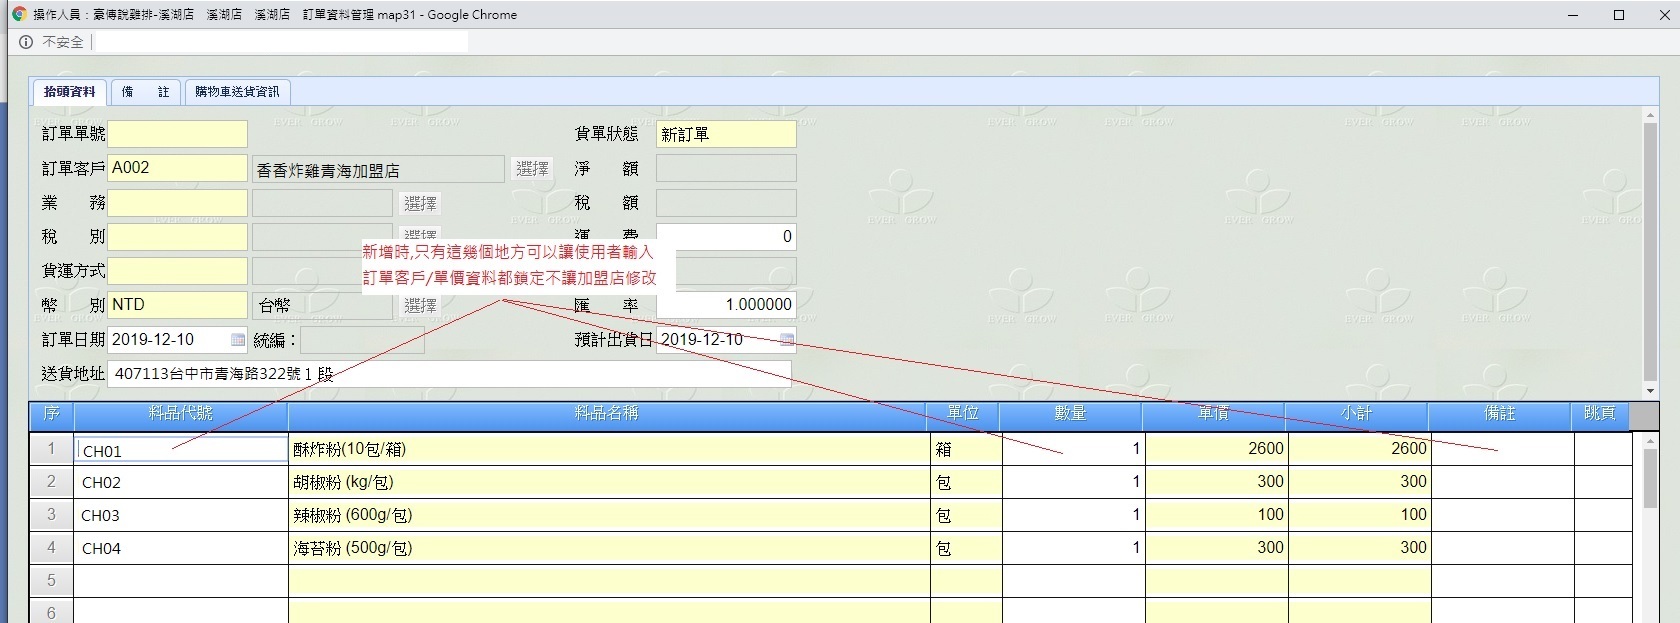Open the 預計出貨日 calendar picker icon
Viewport: 1680px width, 623px height.
pyautogui.click(x=787, y=340)
